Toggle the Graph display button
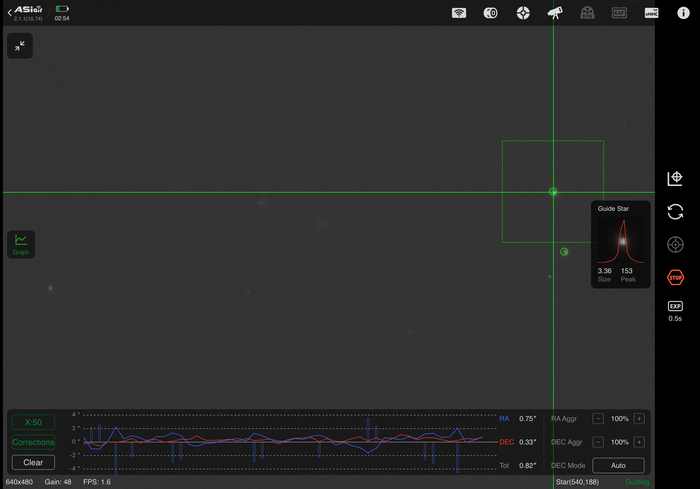 pyautogui.click(x=21, y=243)
